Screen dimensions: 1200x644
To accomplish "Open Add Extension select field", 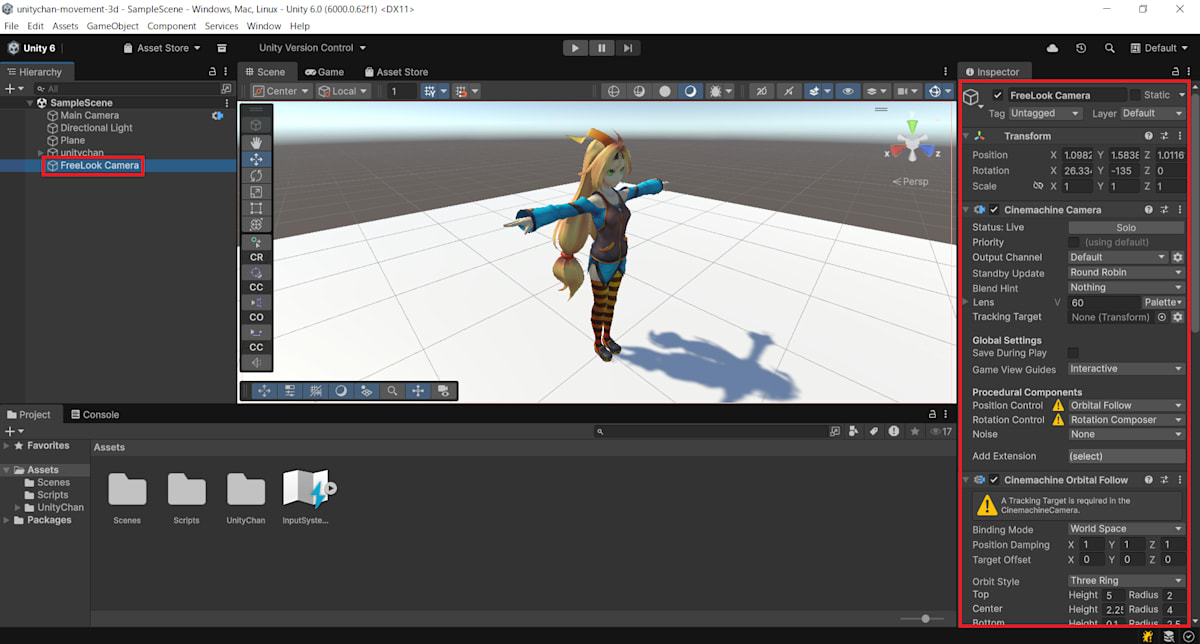I will (1126, 456).
